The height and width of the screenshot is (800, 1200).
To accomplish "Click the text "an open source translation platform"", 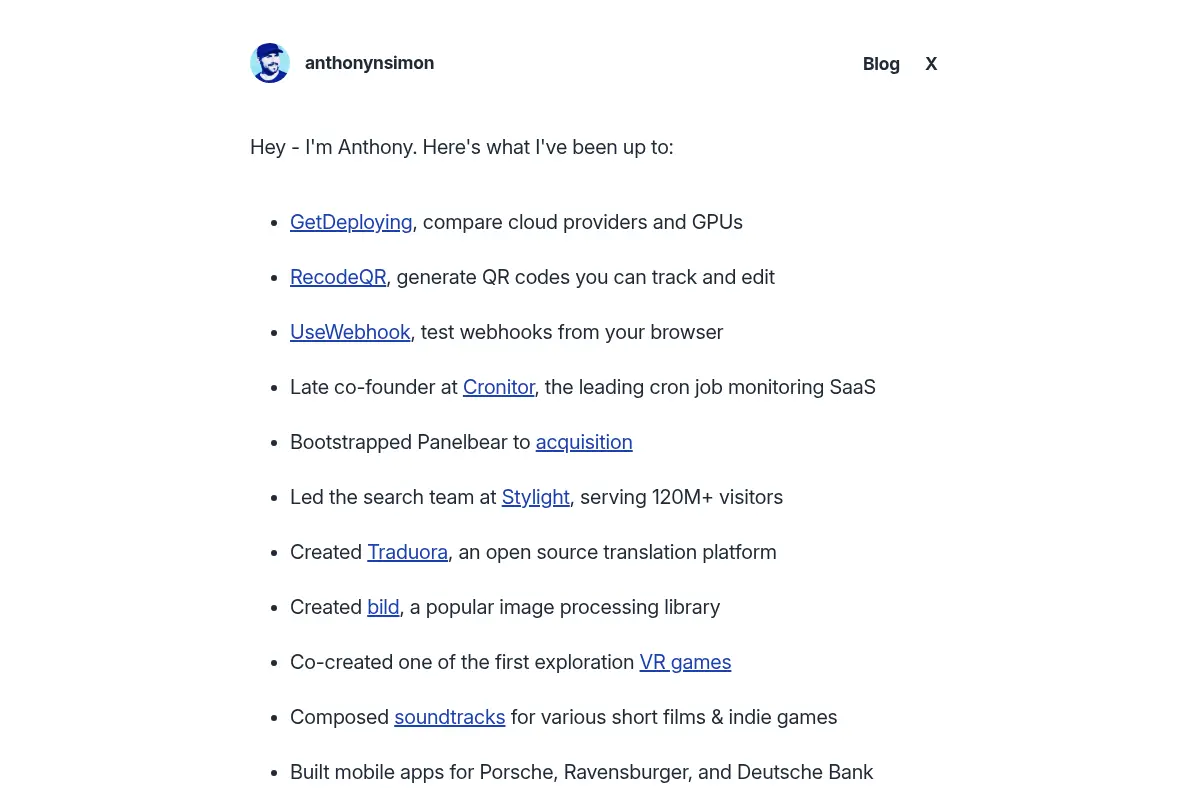I will pyautogui.click(x=617, y=552).
